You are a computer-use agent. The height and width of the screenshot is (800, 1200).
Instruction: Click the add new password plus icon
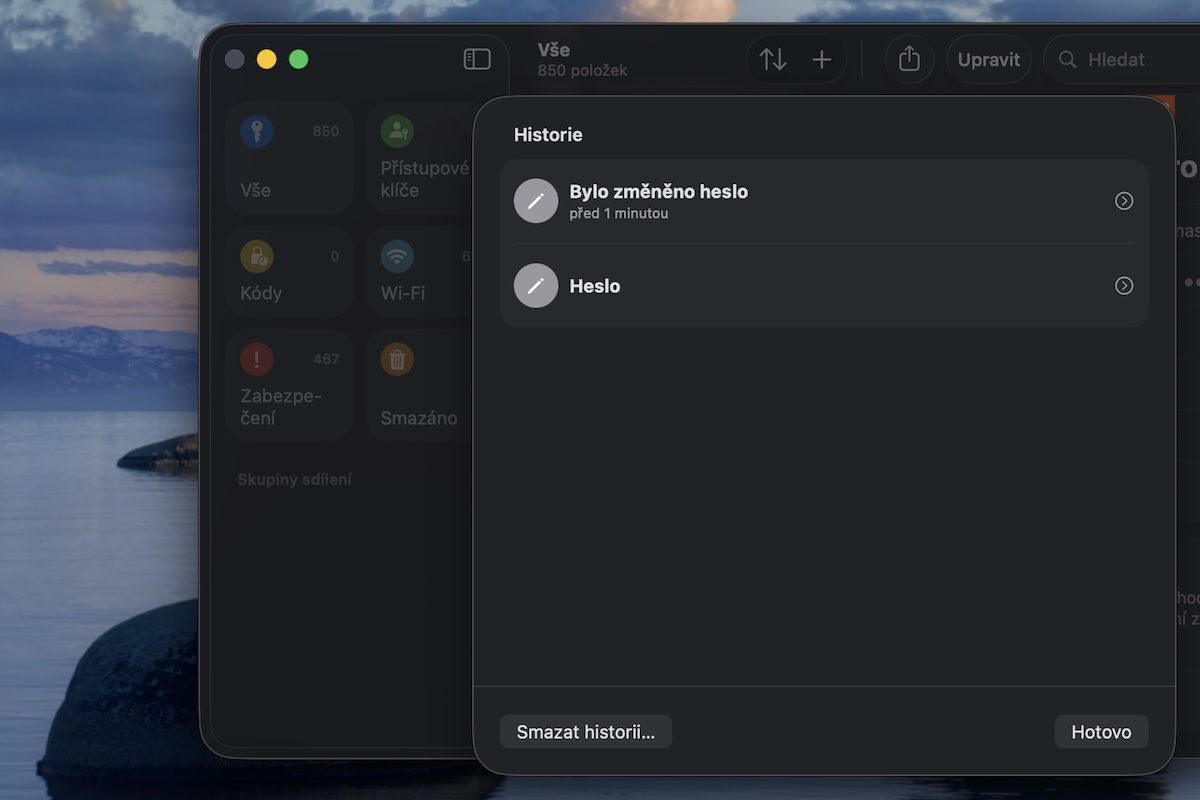(822, 59)
